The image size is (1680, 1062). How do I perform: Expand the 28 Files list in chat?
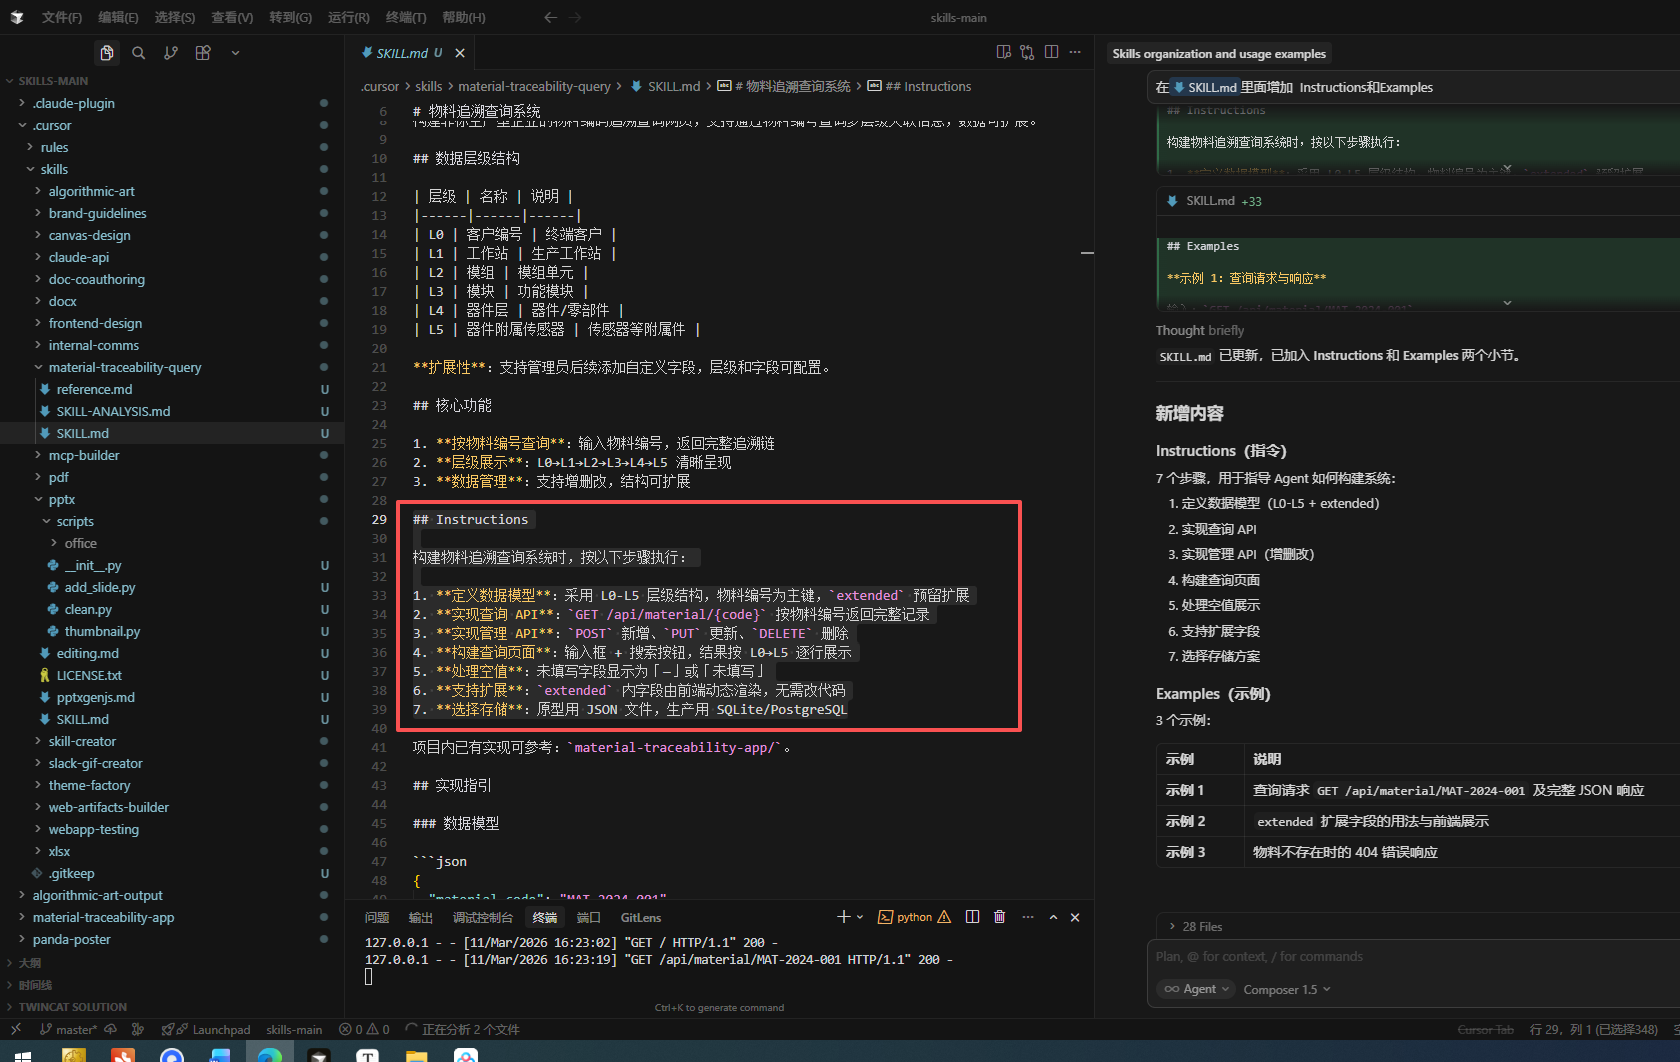1195,927
